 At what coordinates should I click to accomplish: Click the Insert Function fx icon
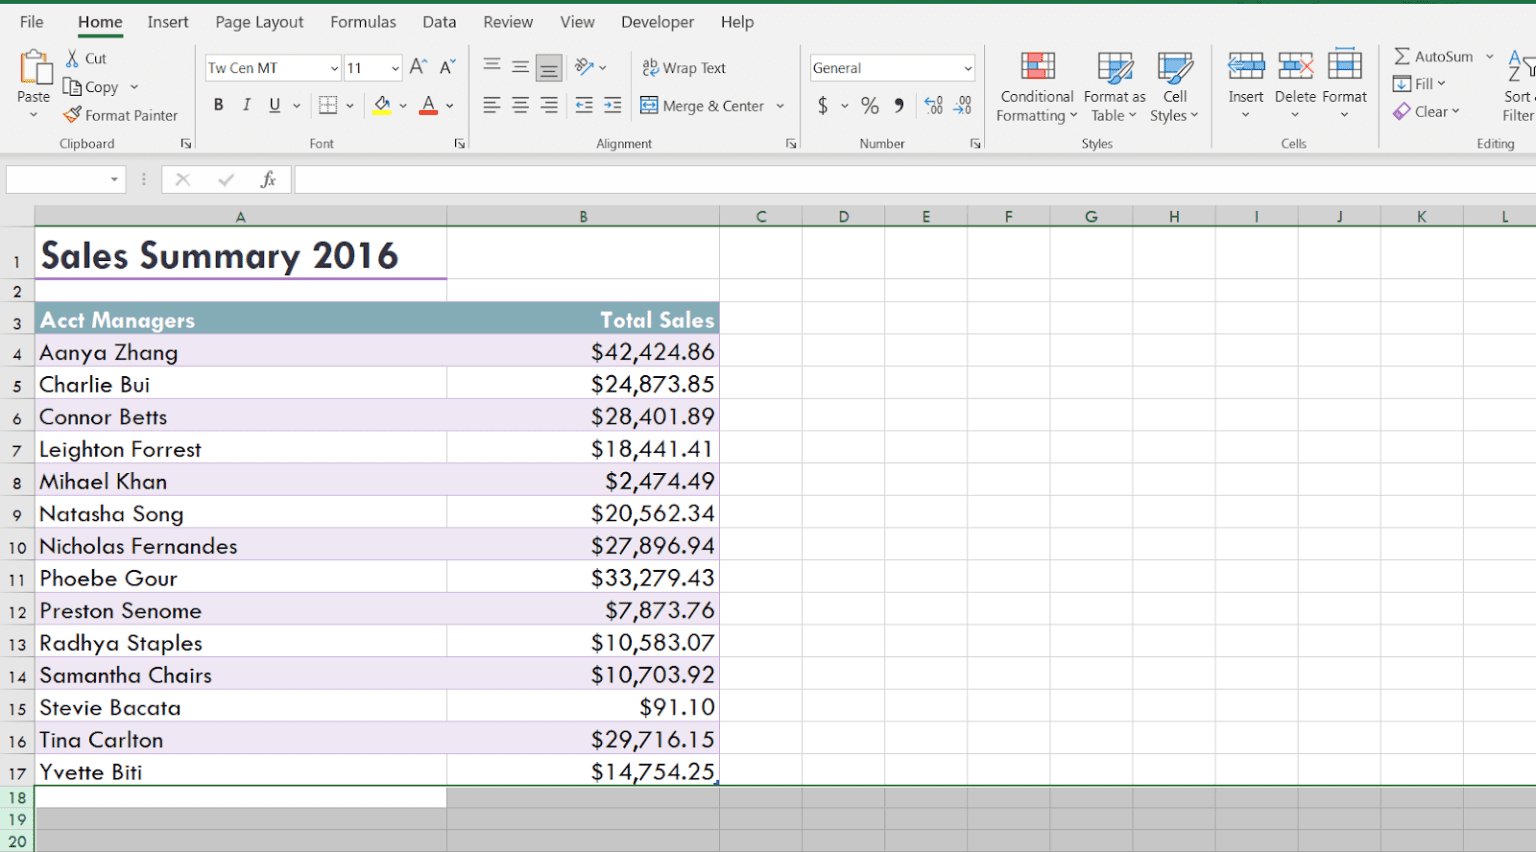268,180
